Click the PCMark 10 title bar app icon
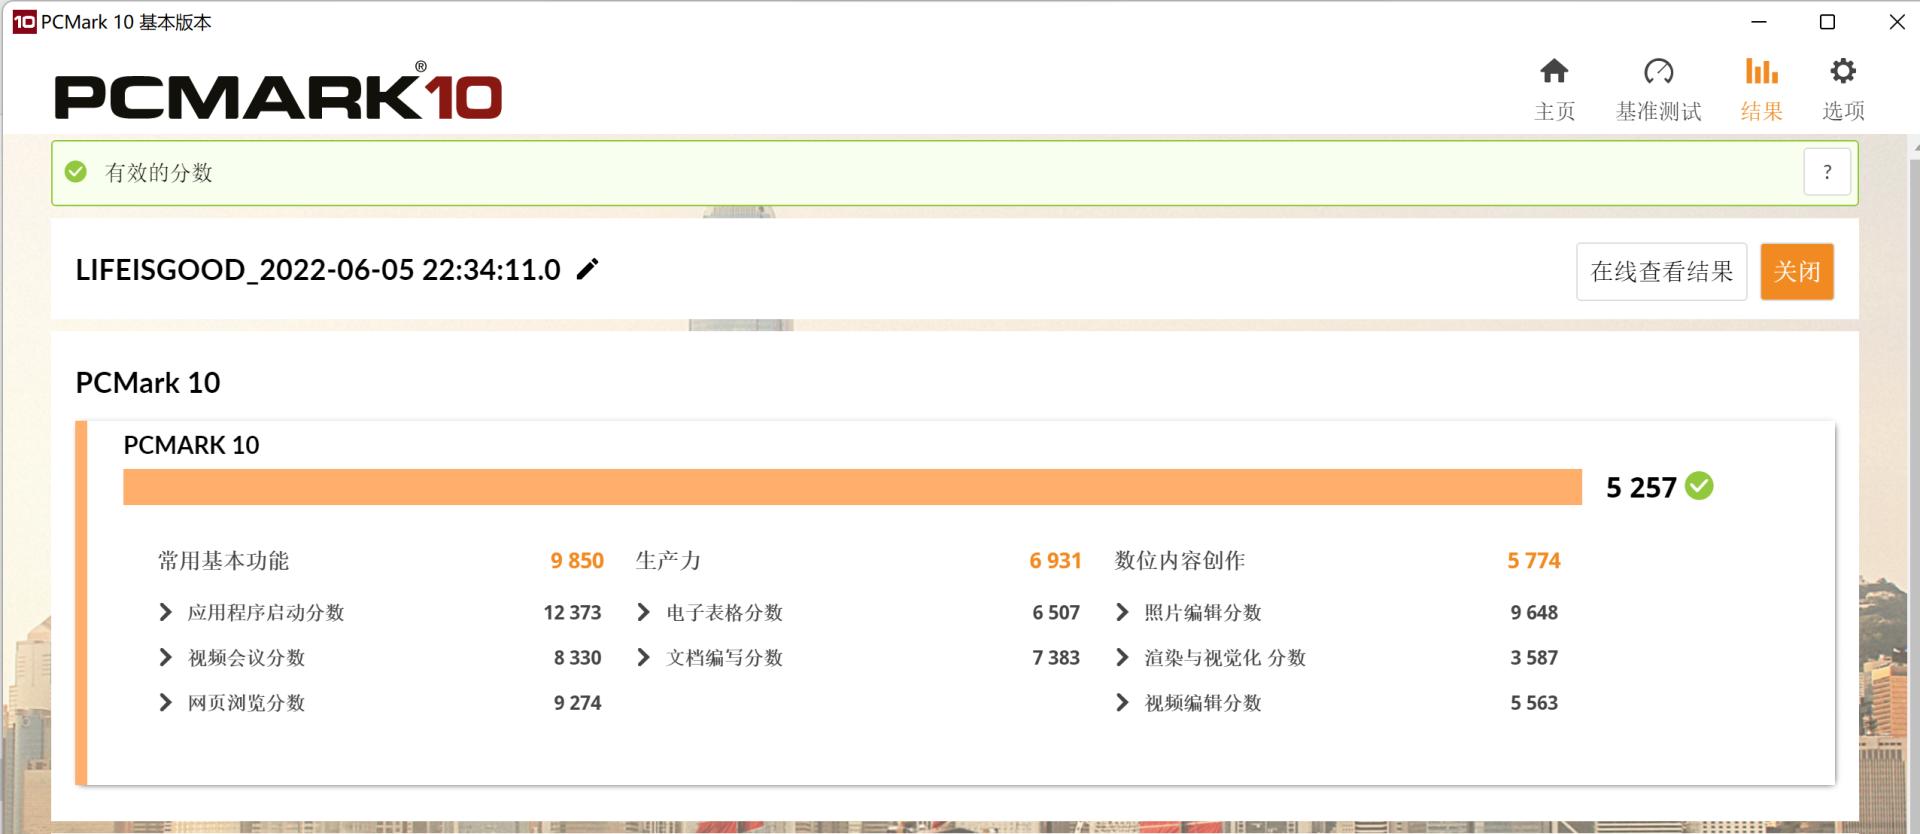Screen dimensions: 1920x834 (x=24, y=22)
